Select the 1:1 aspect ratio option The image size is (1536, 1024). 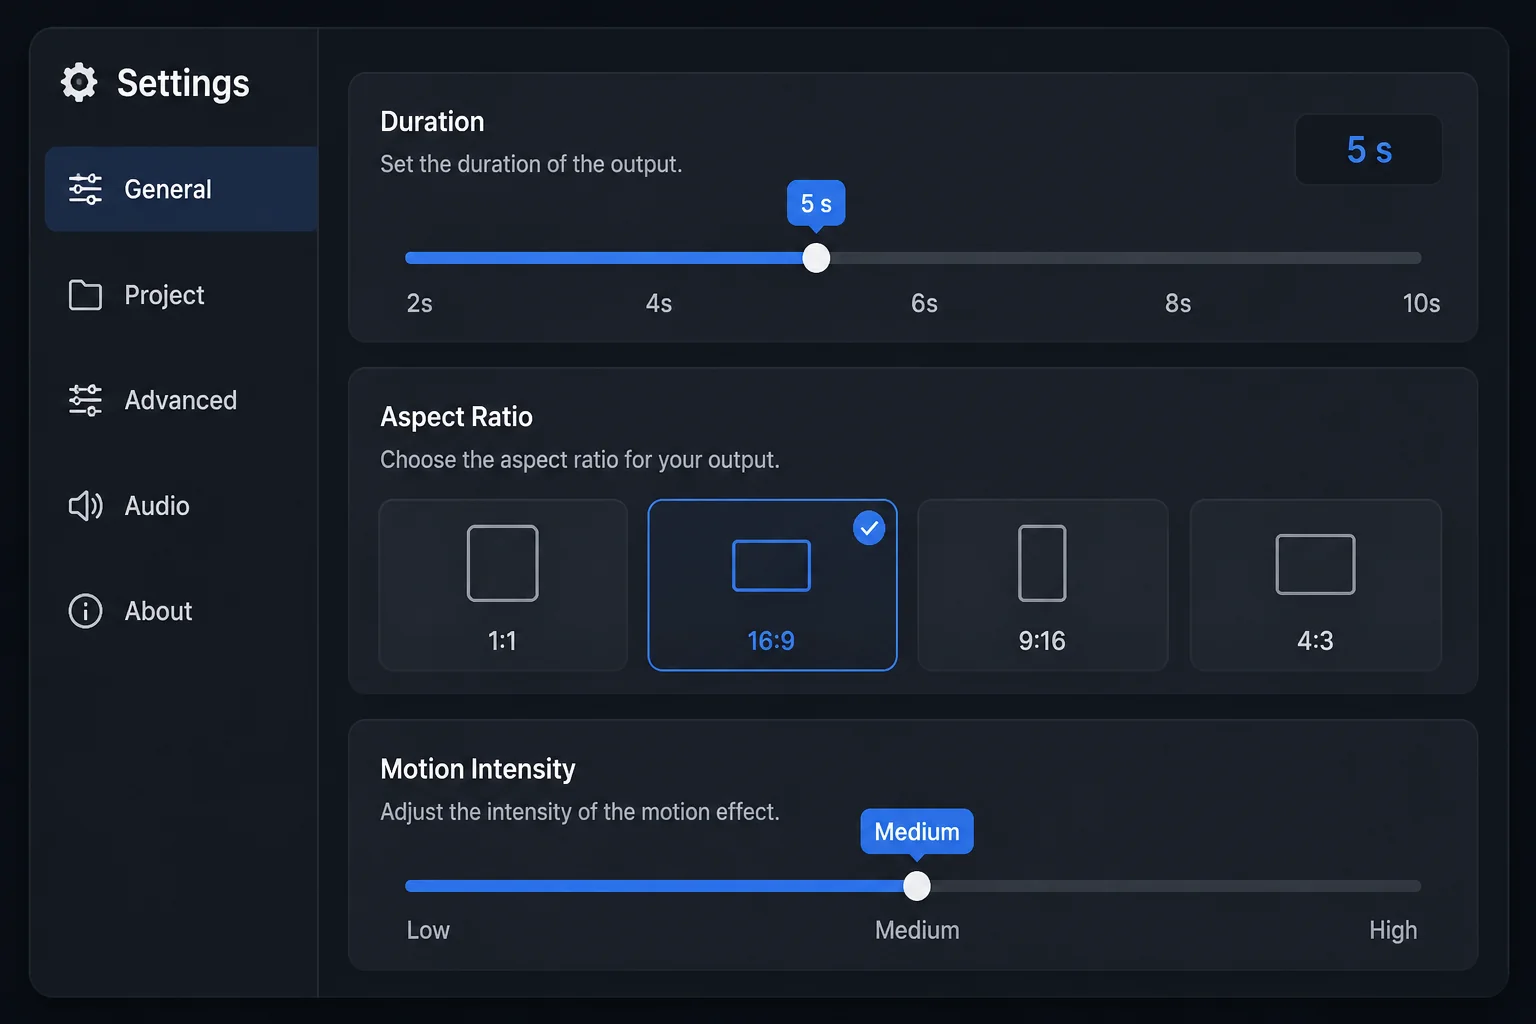click(503, 585)
